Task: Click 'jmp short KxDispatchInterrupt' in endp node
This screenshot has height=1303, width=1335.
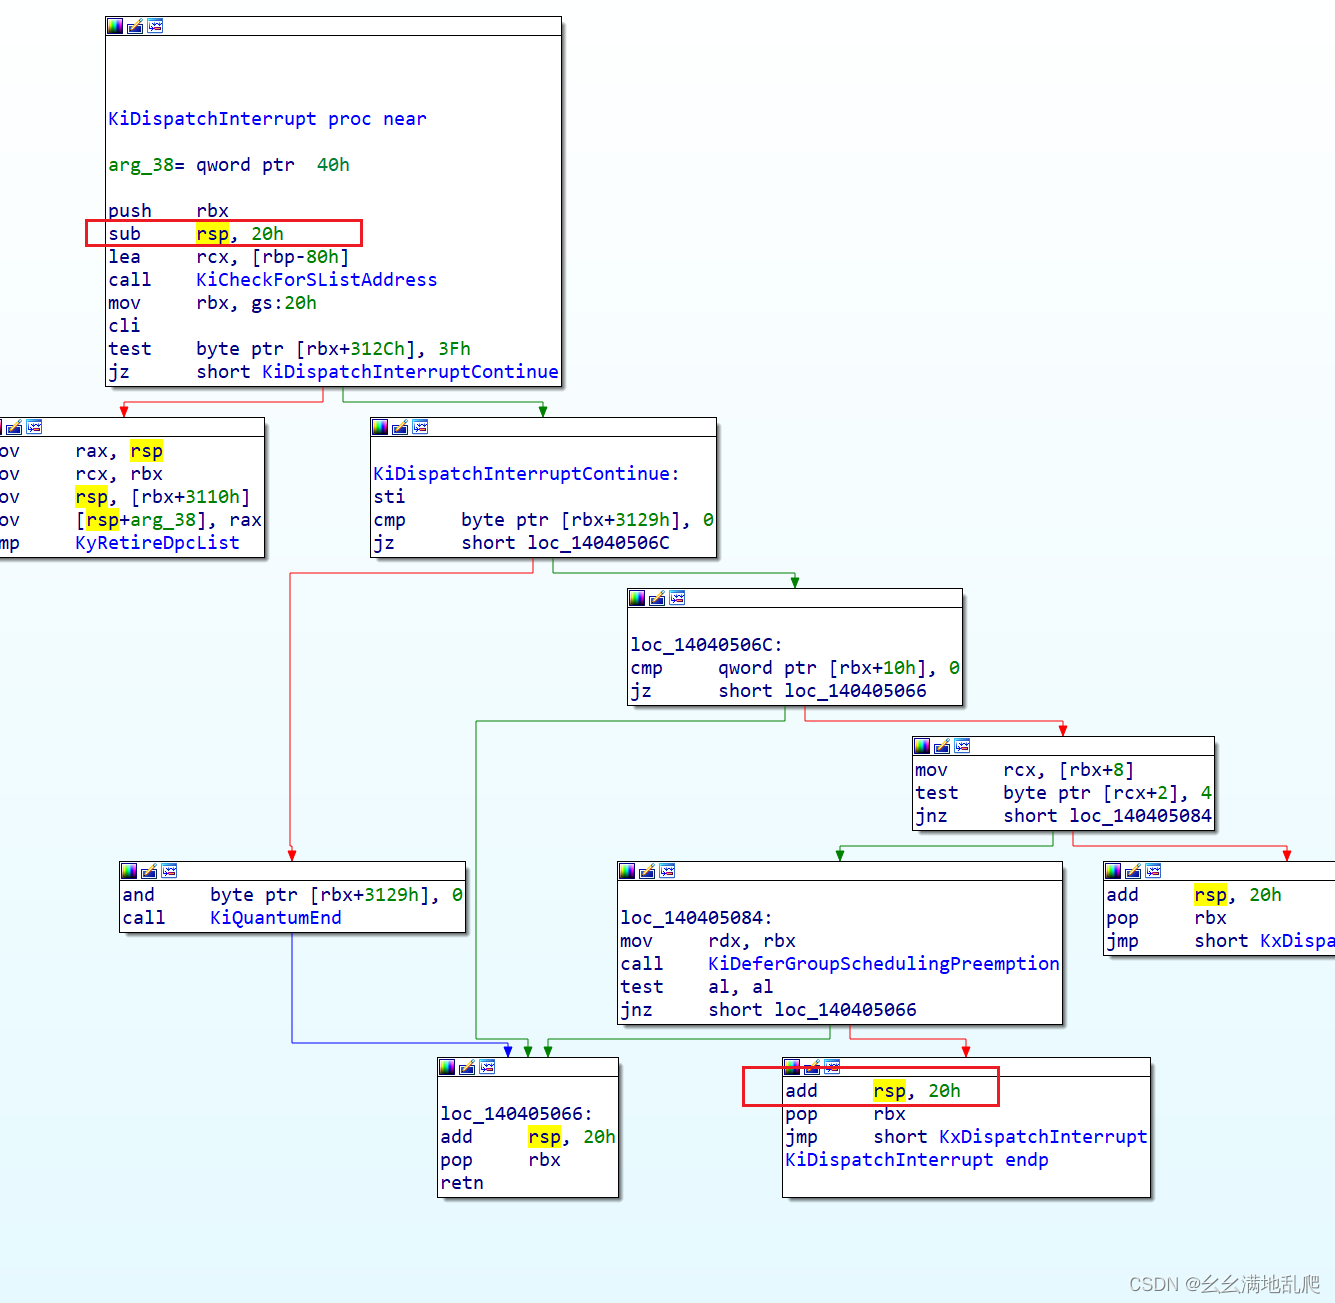Action: pos(967,1137)
